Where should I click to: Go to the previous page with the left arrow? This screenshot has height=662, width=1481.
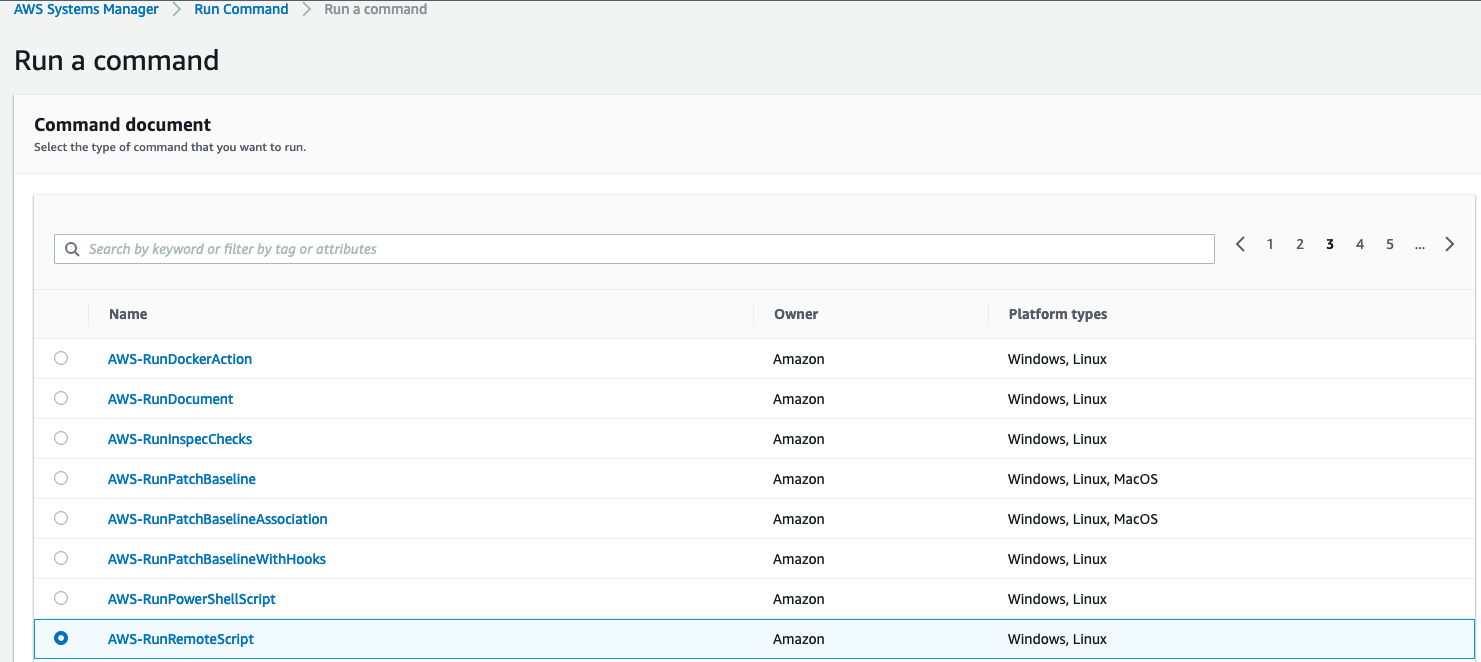(x=1240, y=244)
